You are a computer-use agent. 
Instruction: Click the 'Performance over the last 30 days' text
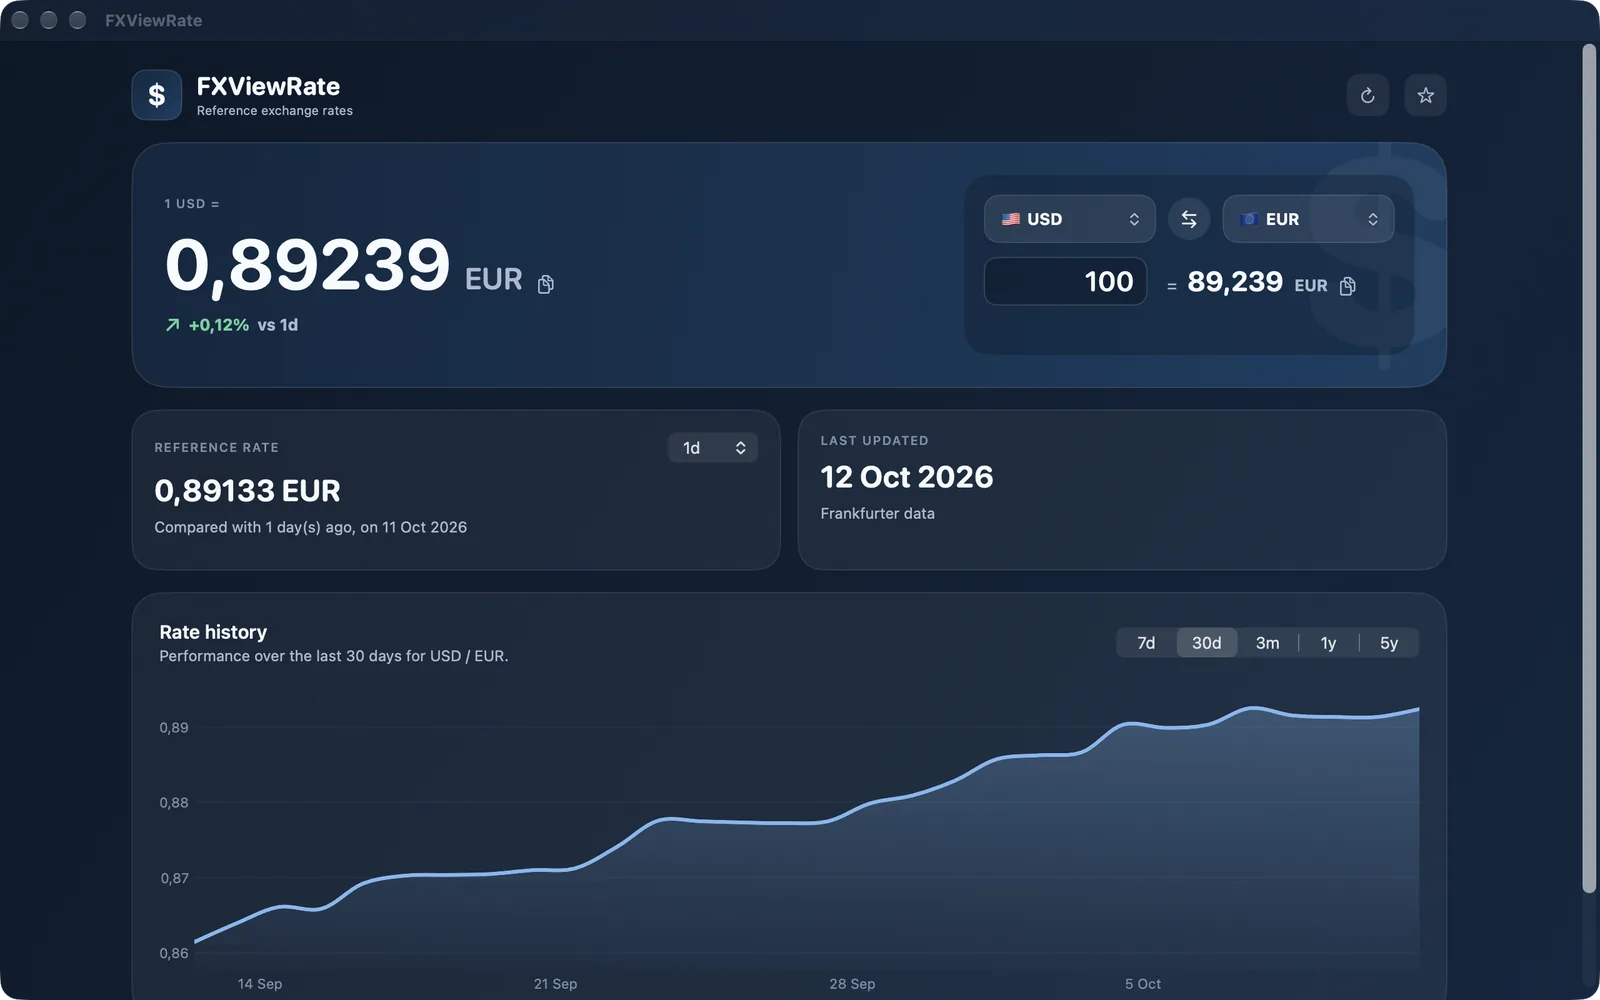coord(334,656)
